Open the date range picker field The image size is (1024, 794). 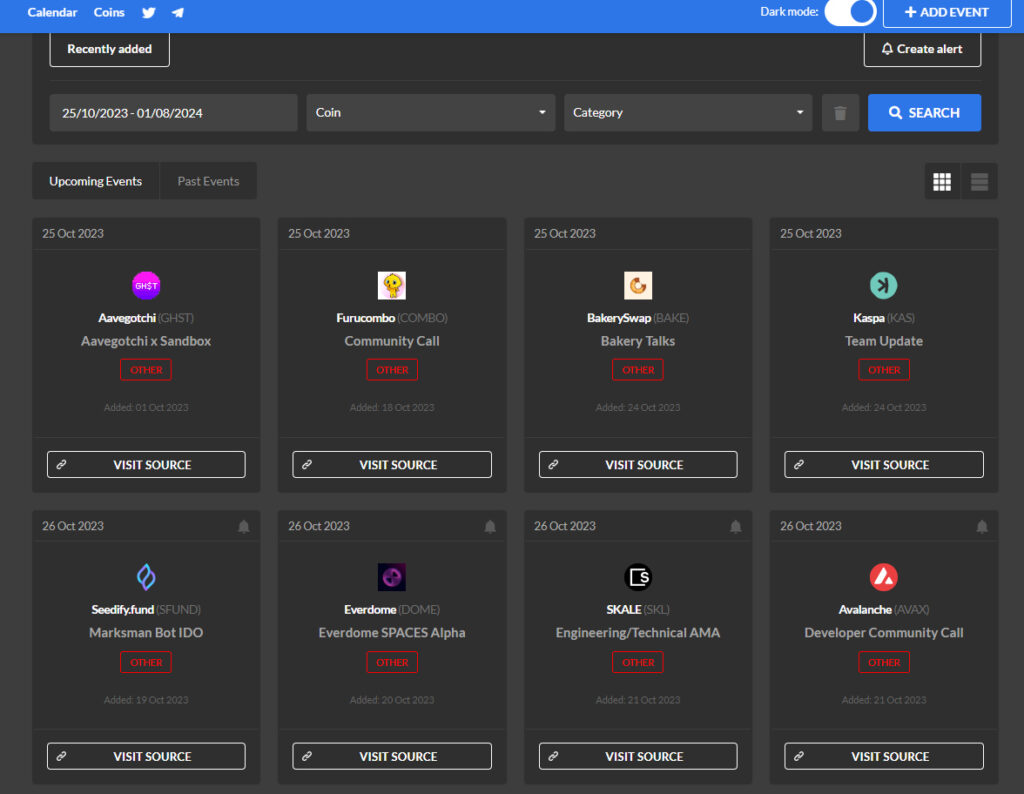point(174,113)
